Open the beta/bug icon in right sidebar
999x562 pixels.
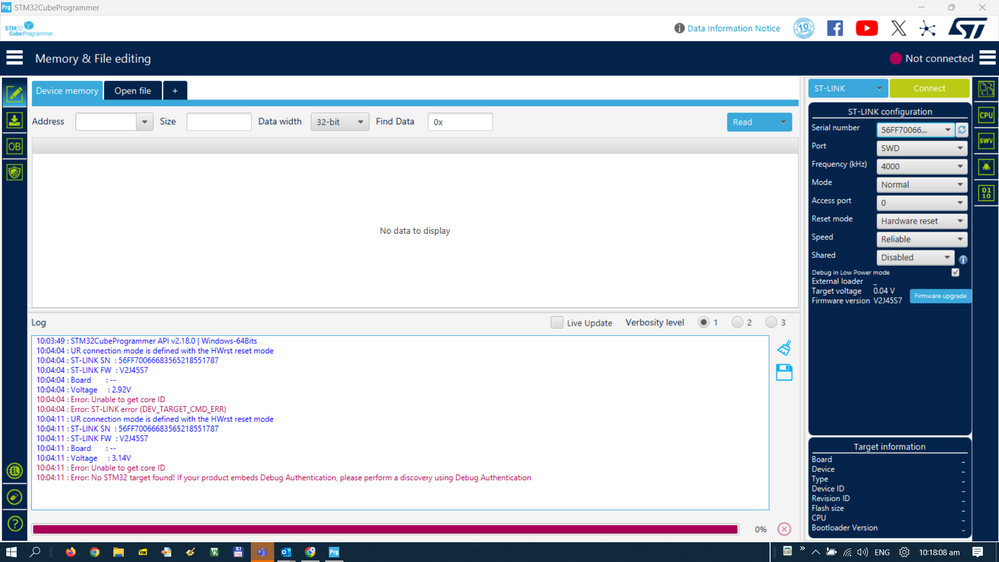click(986, 167)
